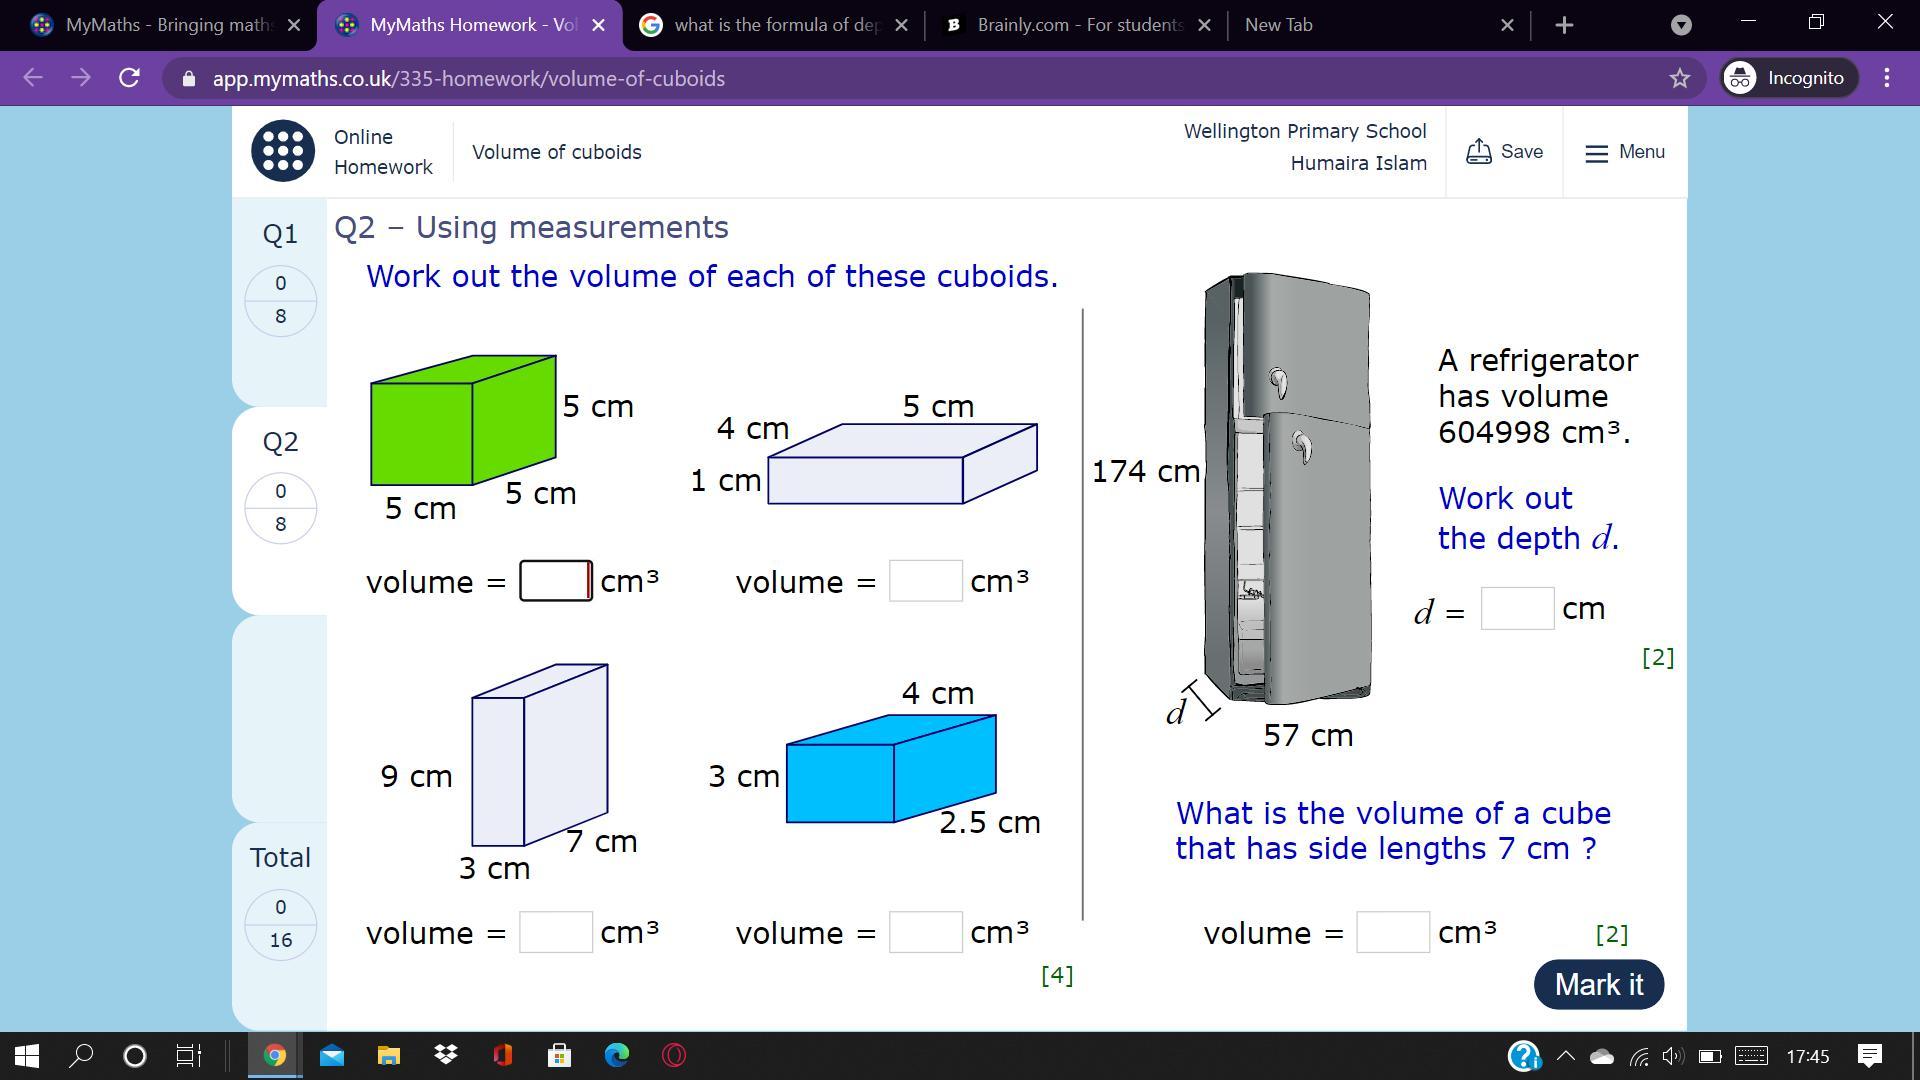Click the Mark it button

click(x=1598, y=985)
